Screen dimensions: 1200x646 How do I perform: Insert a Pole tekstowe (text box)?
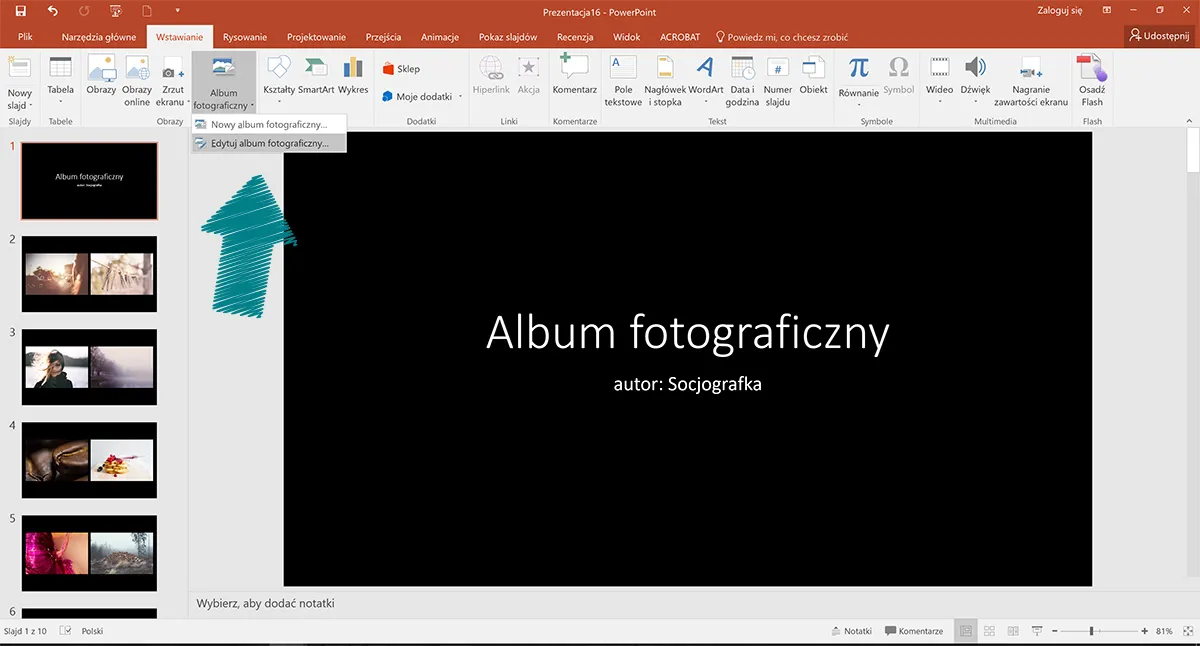pos(622,78)
